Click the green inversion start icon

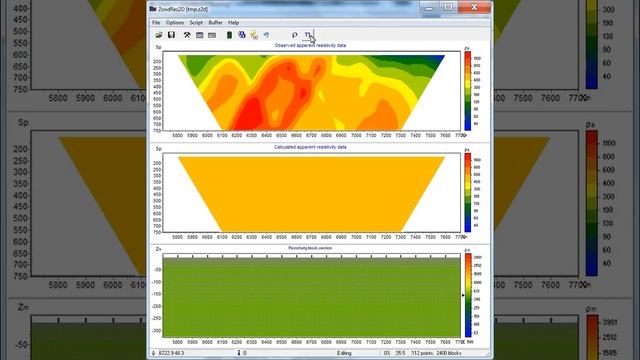229,35
